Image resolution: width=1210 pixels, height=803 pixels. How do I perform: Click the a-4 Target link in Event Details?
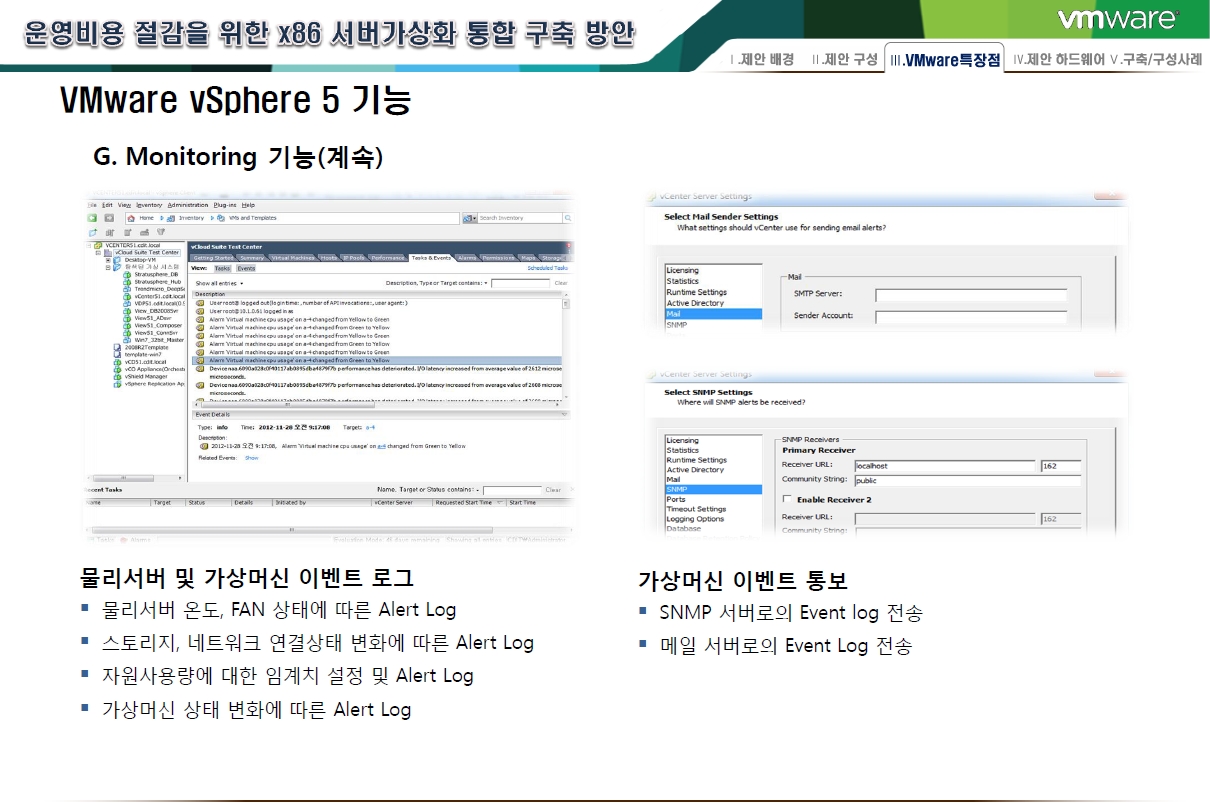370,426
